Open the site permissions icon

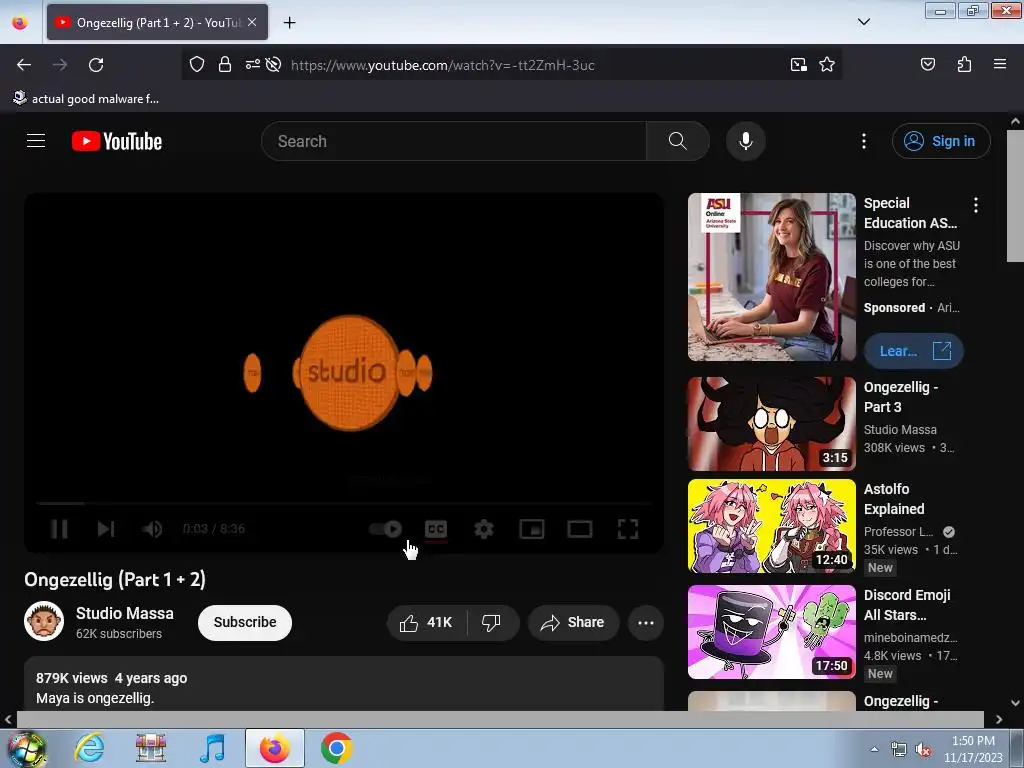(253, 65)
